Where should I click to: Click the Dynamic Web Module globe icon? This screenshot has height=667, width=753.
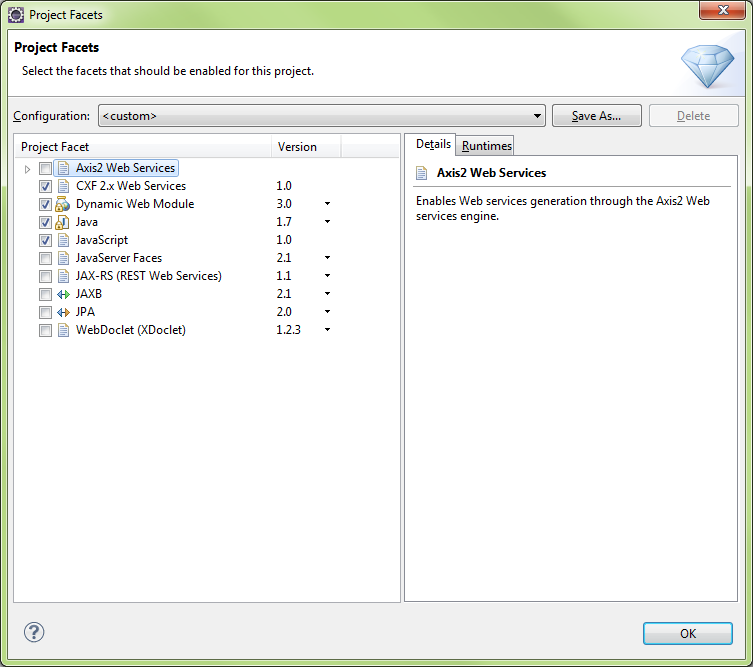(x=62, y=204)
